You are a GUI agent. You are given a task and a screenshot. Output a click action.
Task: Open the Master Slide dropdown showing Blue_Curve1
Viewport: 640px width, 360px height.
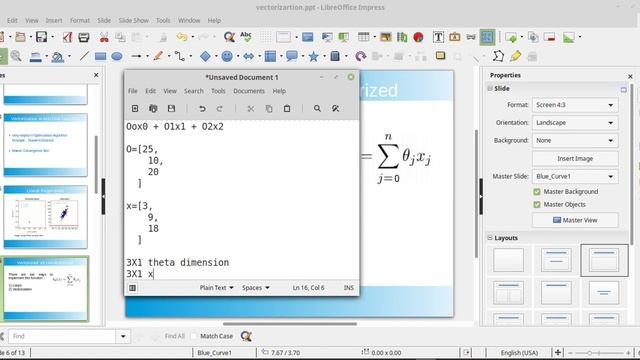coord(575,176)
